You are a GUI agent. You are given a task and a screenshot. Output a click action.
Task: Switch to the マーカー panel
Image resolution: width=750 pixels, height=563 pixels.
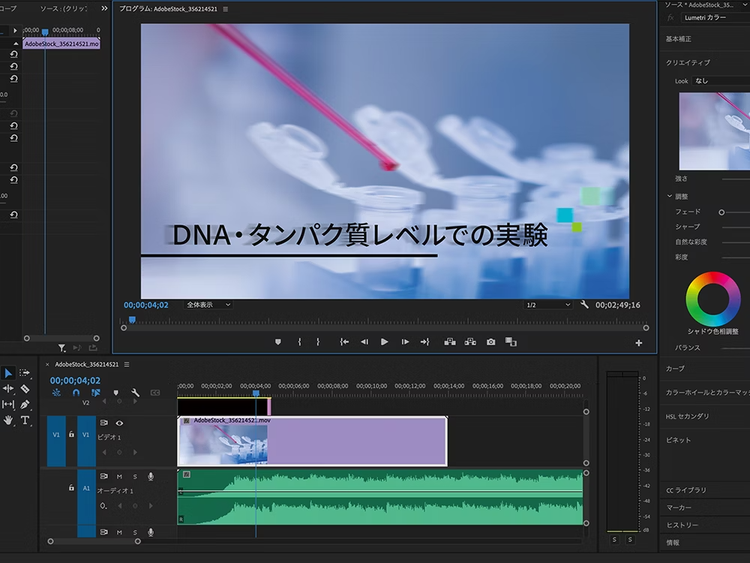[679, 508]
